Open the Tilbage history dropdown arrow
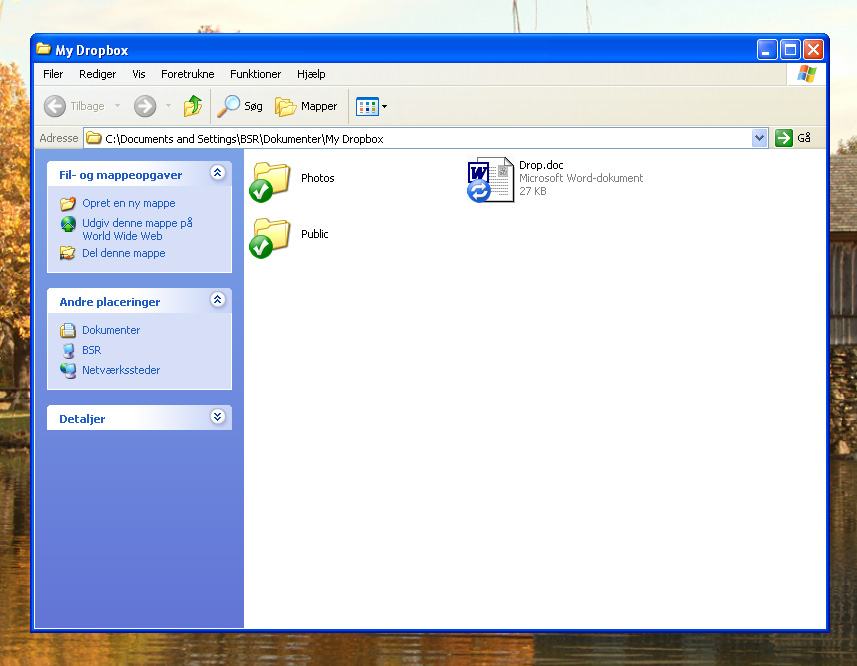Viewport: 857px width, 666px height. [117, 106]
